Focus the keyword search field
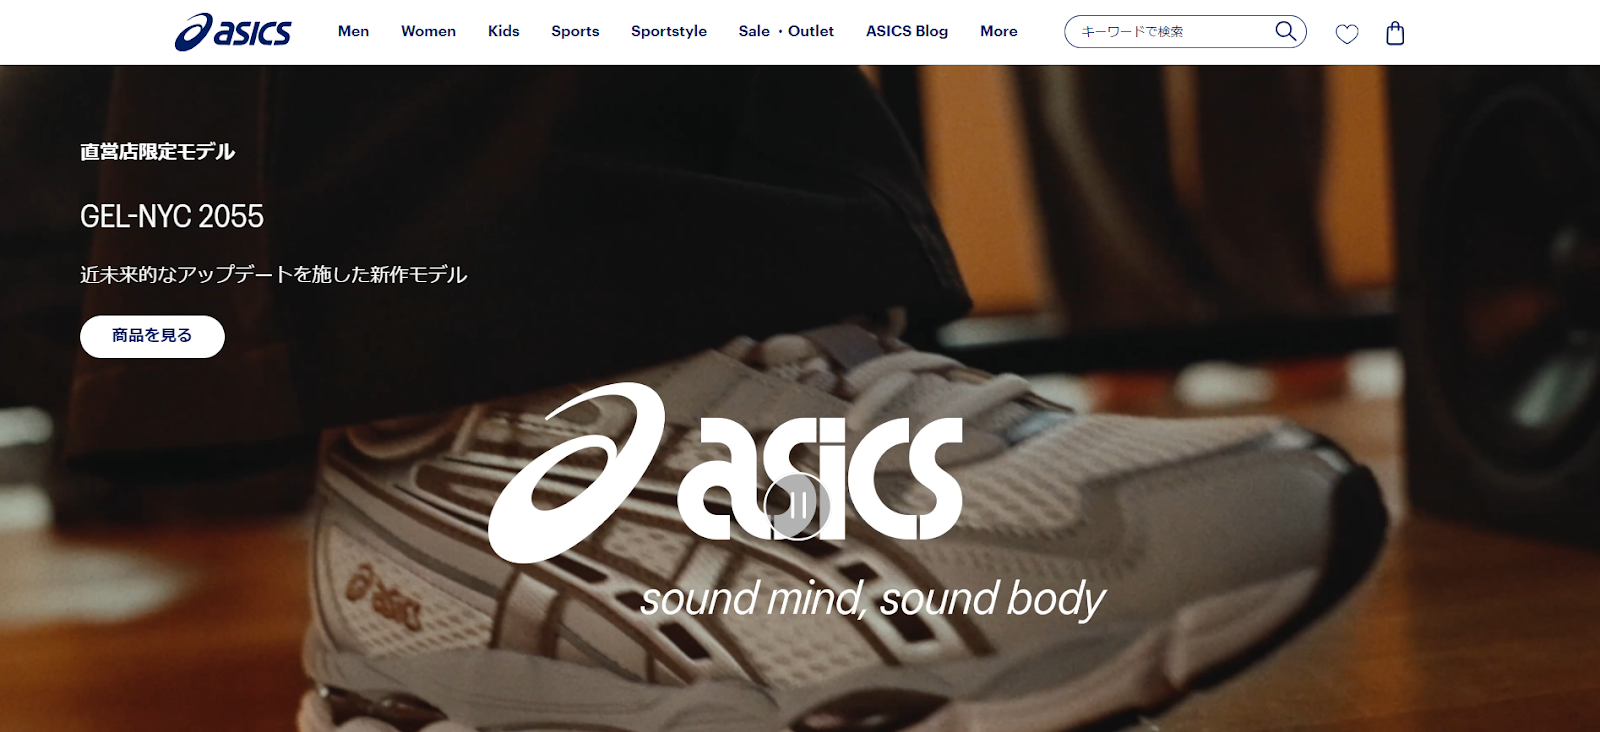 pyautogui.click(x=1170, y=31)
